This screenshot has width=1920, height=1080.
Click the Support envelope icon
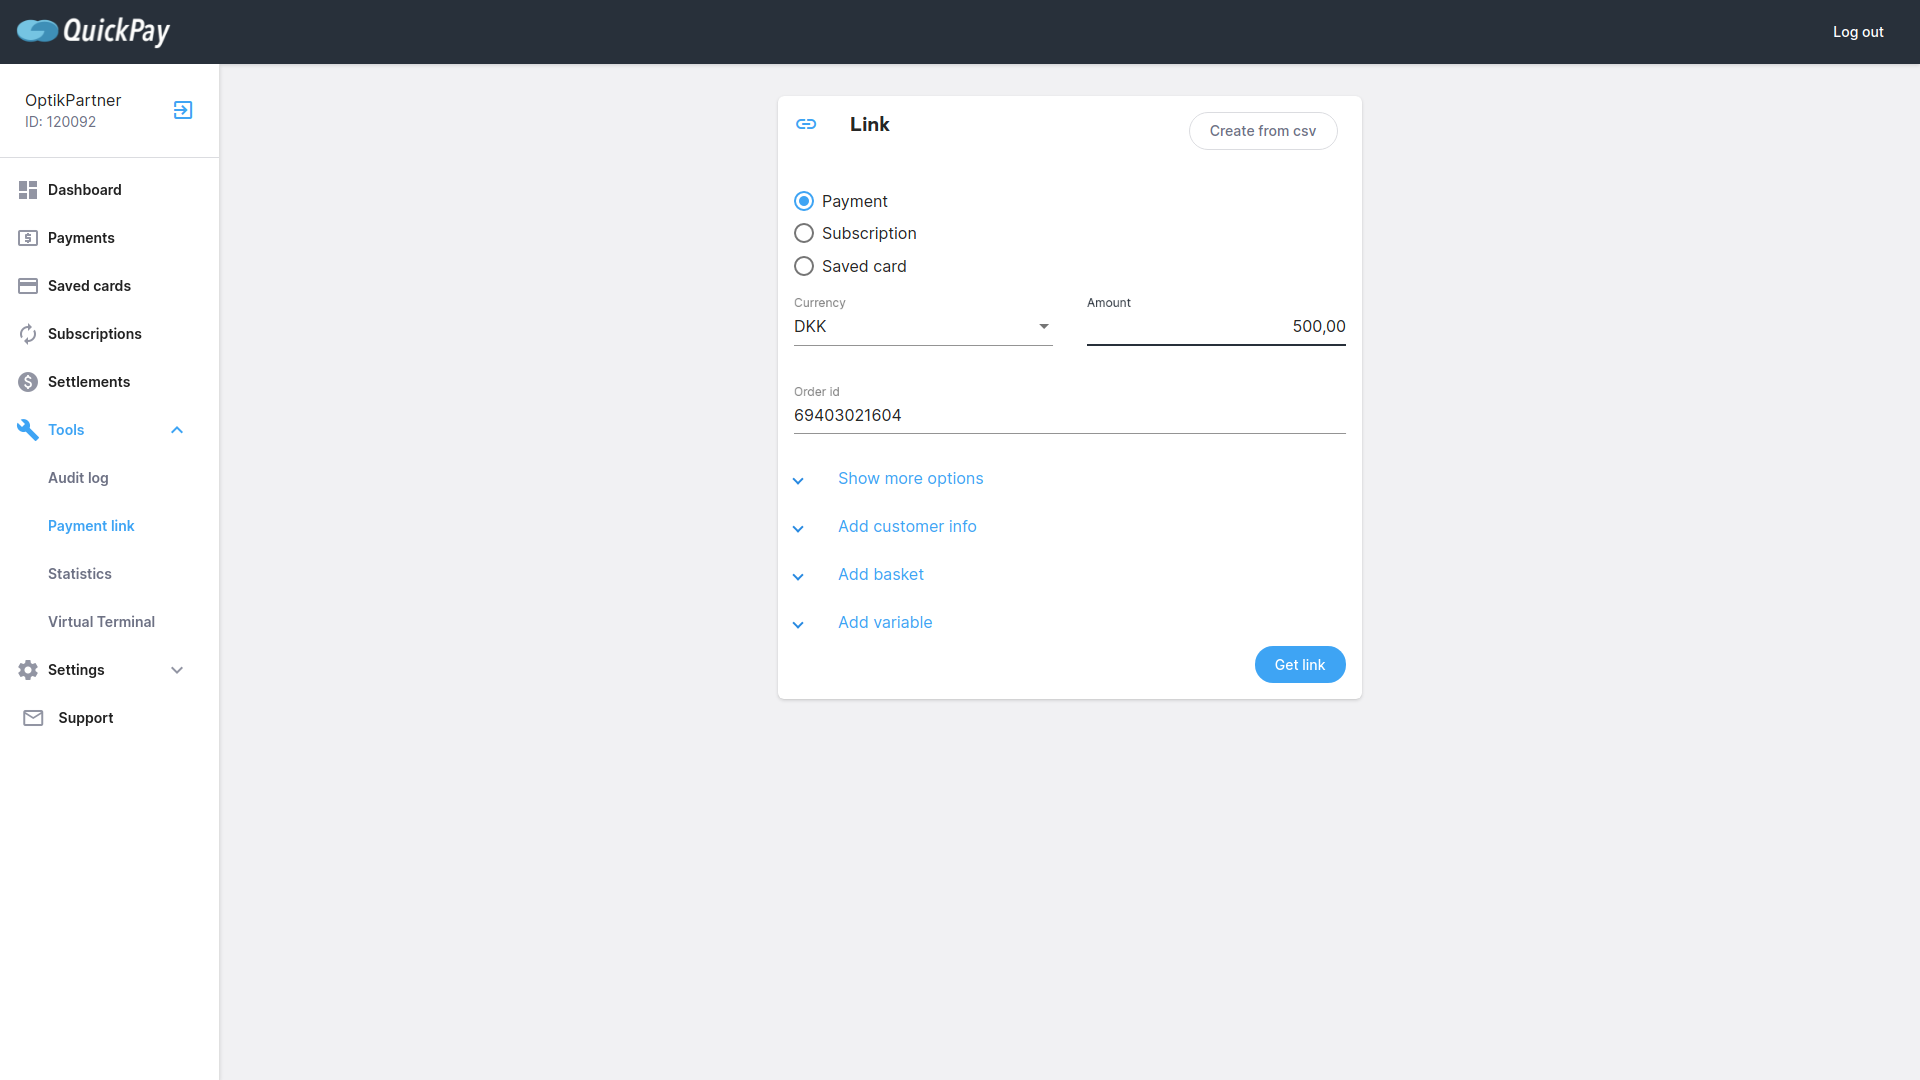[x=33, y=718]
